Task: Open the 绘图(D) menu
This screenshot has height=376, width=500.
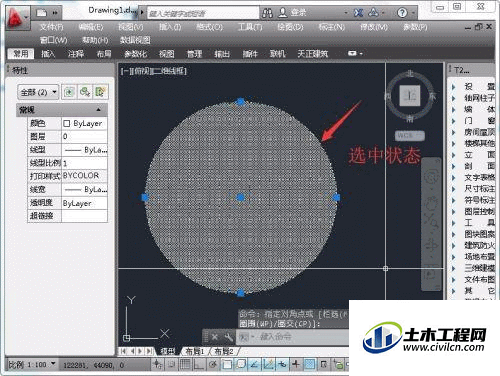Action: coord(290,27)
